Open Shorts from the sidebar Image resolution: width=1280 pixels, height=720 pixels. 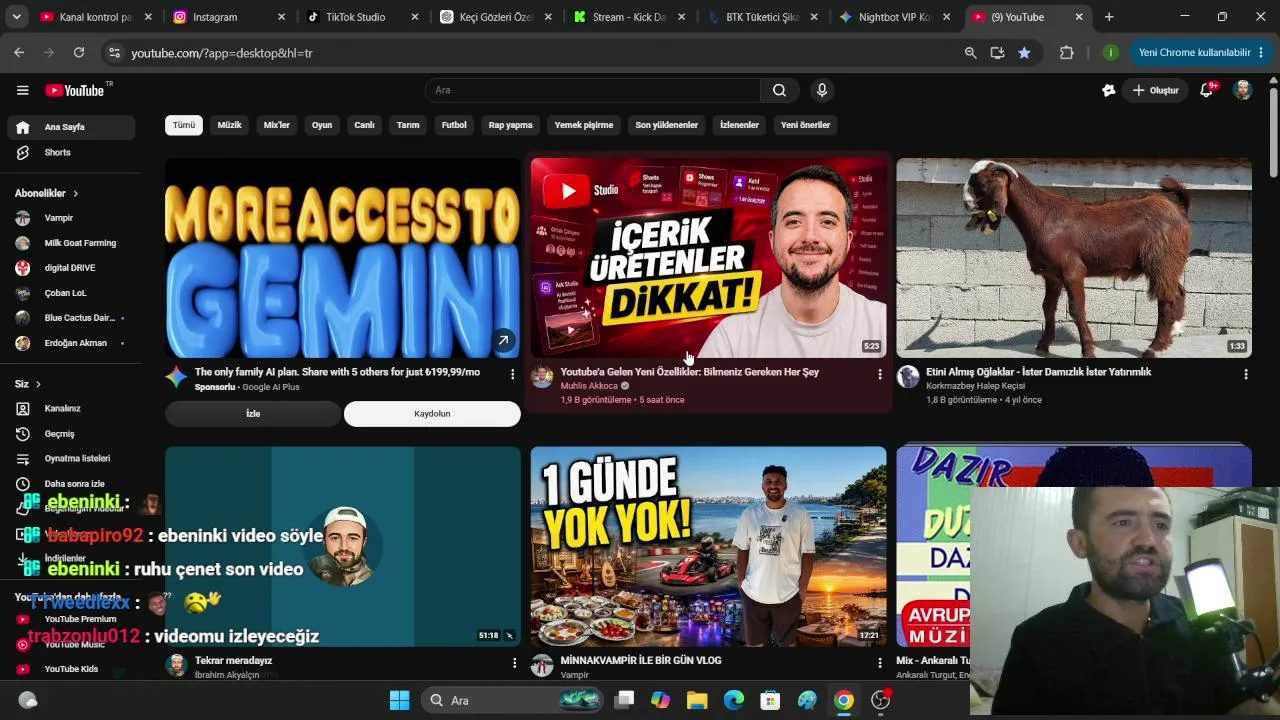pos(70,152)
